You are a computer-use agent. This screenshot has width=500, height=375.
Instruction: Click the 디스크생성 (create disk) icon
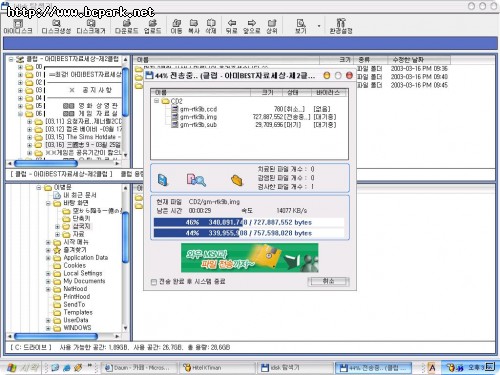click(56, 23)
